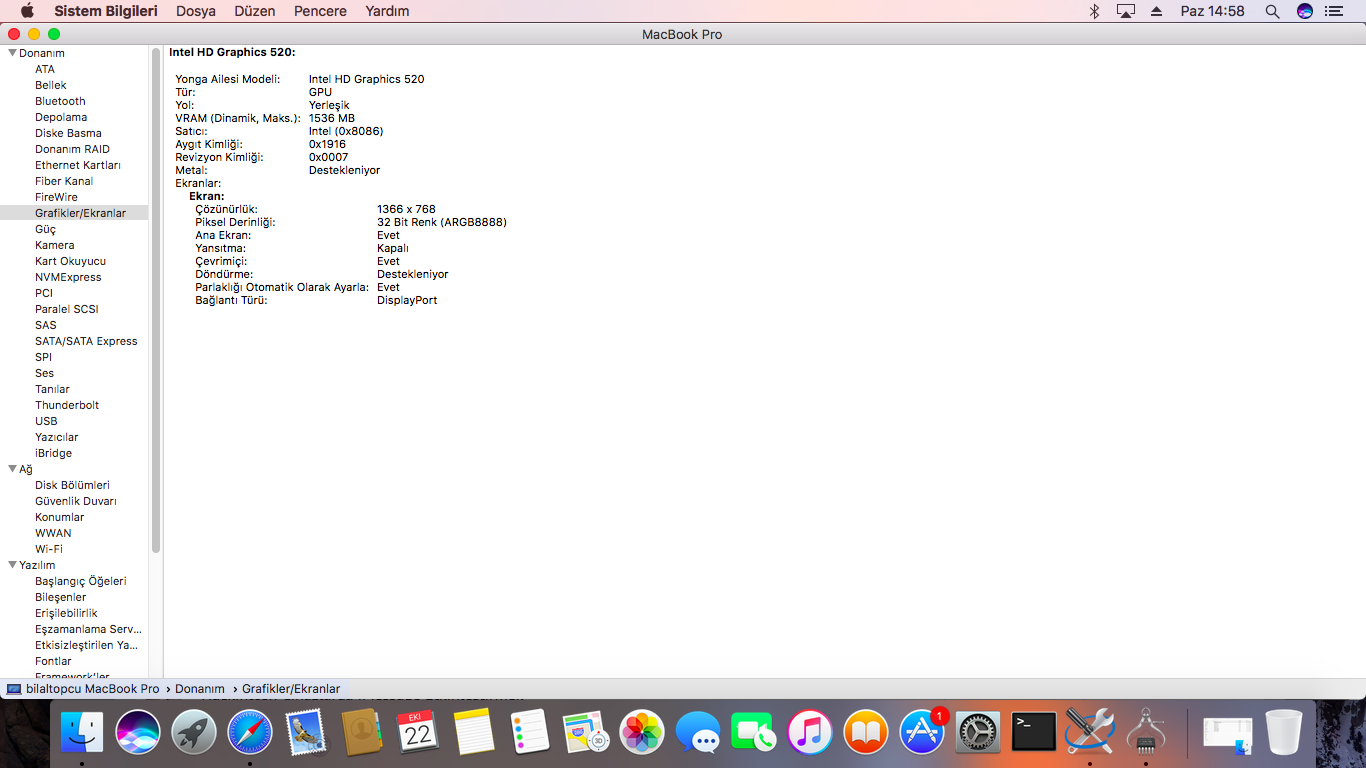
Task: Click the Spotlight search magnifier icon
Action: coord(1272,11)
